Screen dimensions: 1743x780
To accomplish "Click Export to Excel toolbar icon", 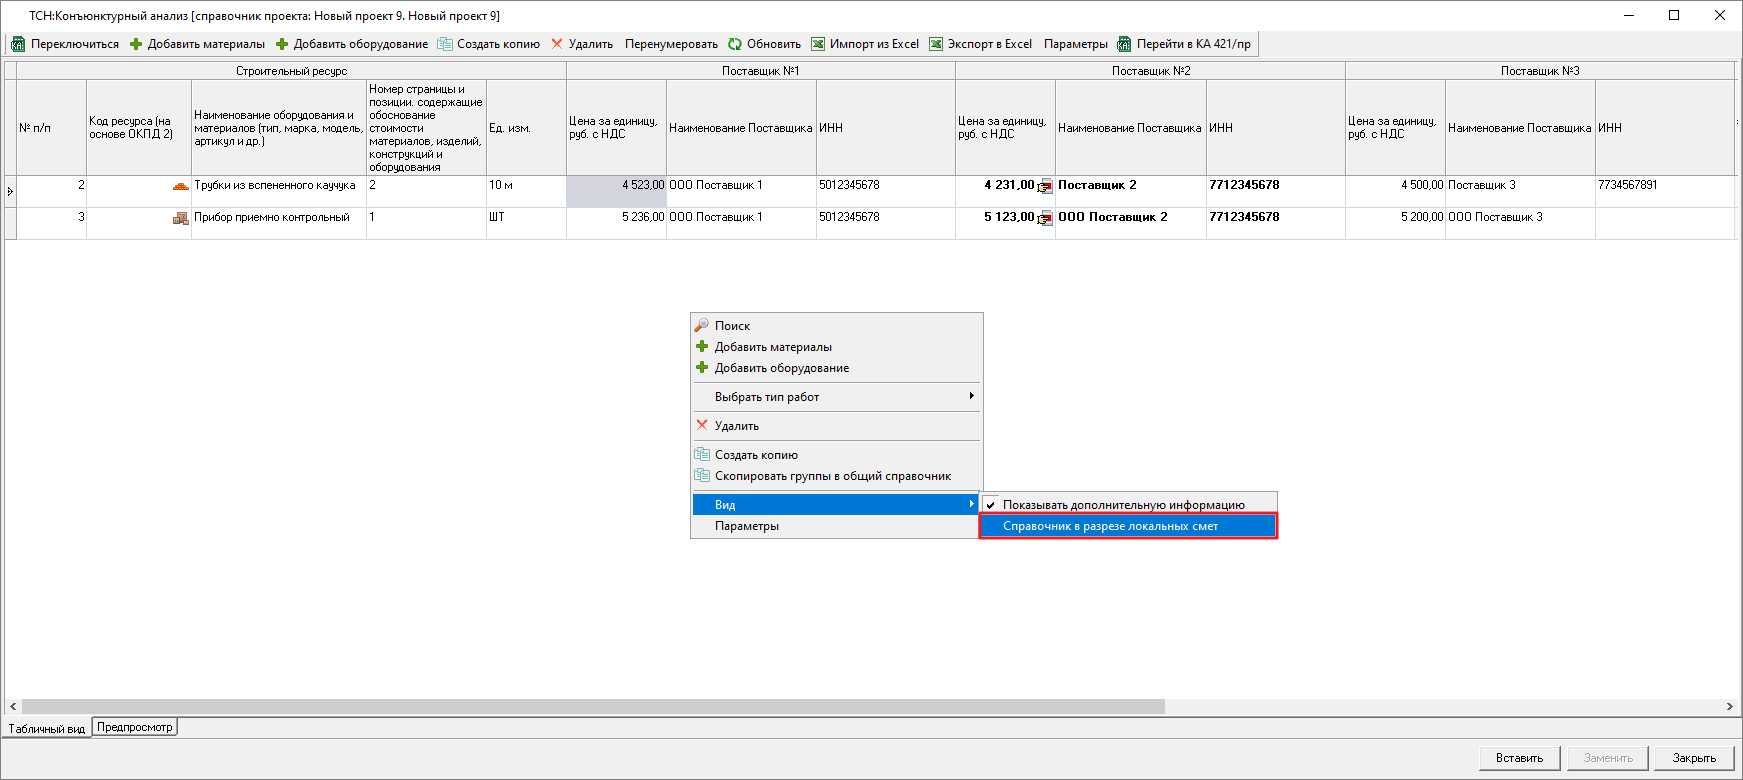I will 936,44.
